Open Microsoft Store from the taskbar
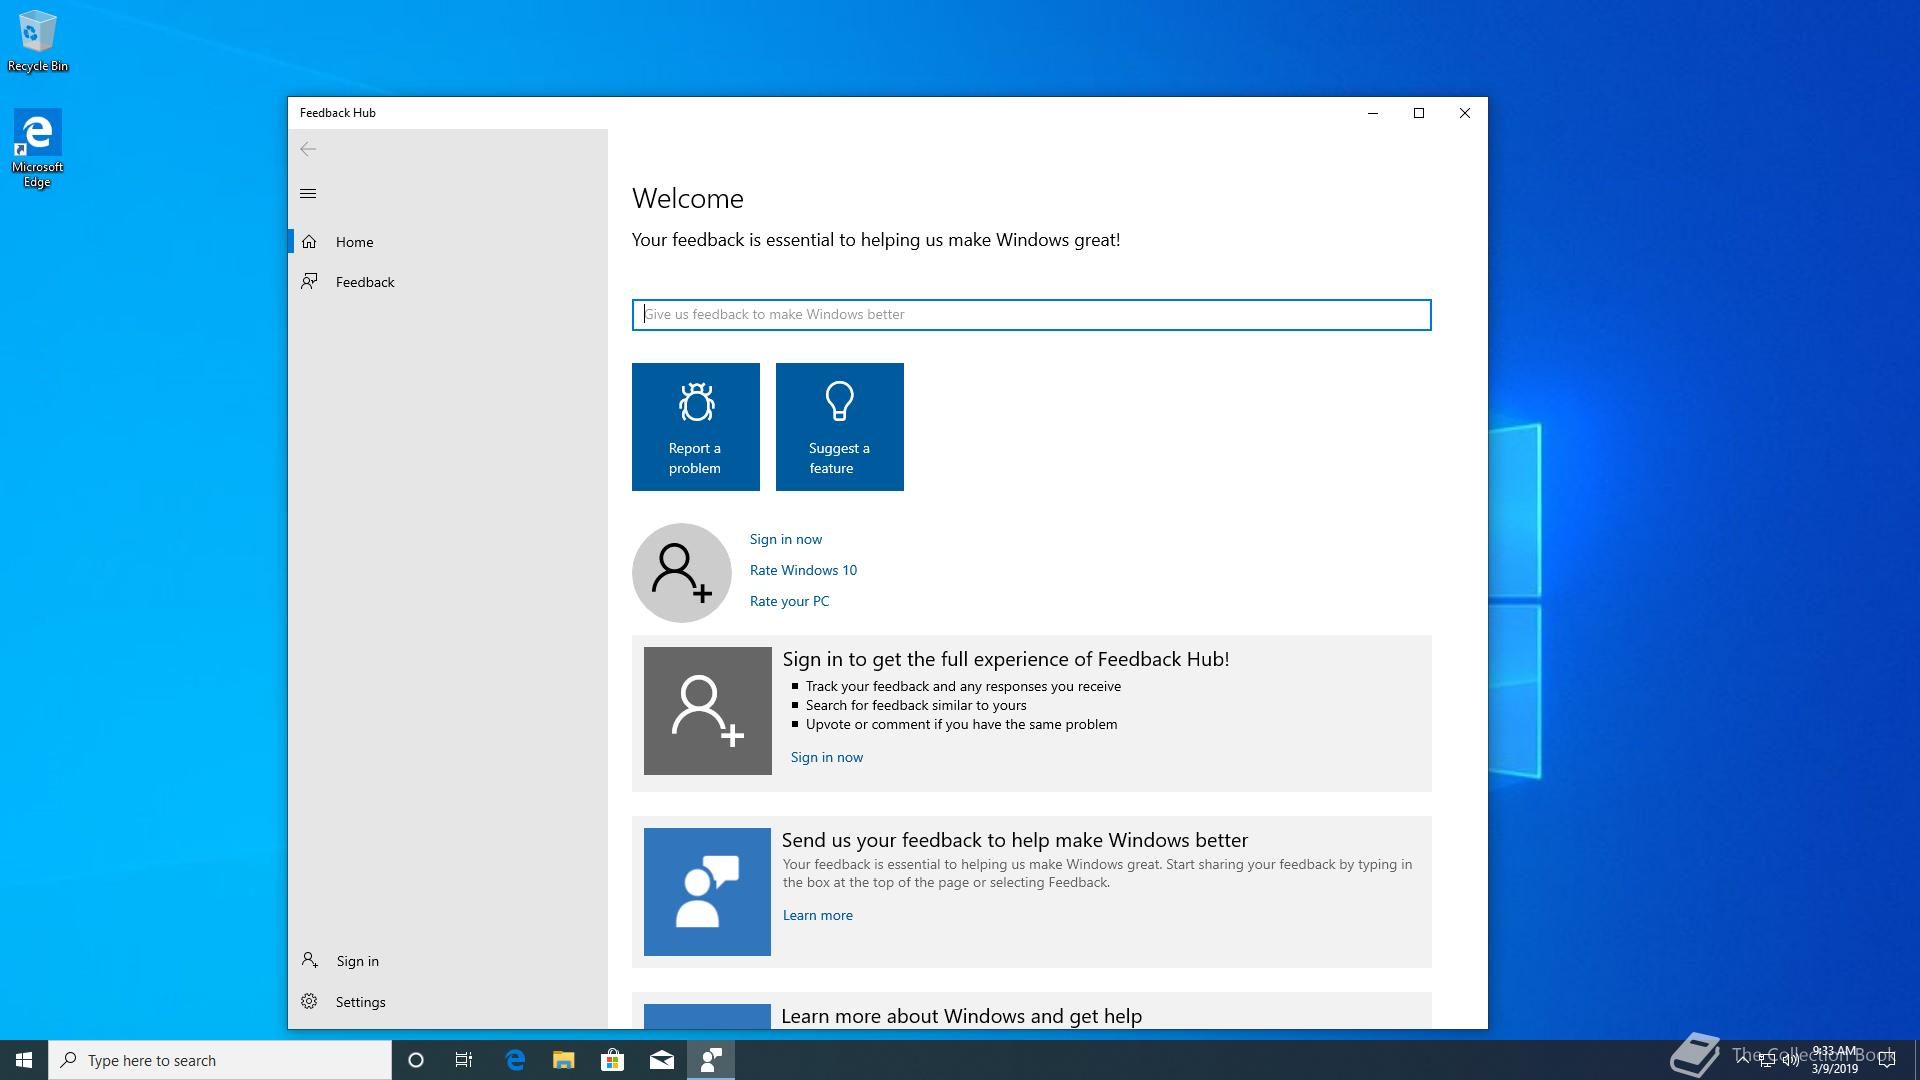Viewport: 1920px width, 1080px height. (612, 1060)
